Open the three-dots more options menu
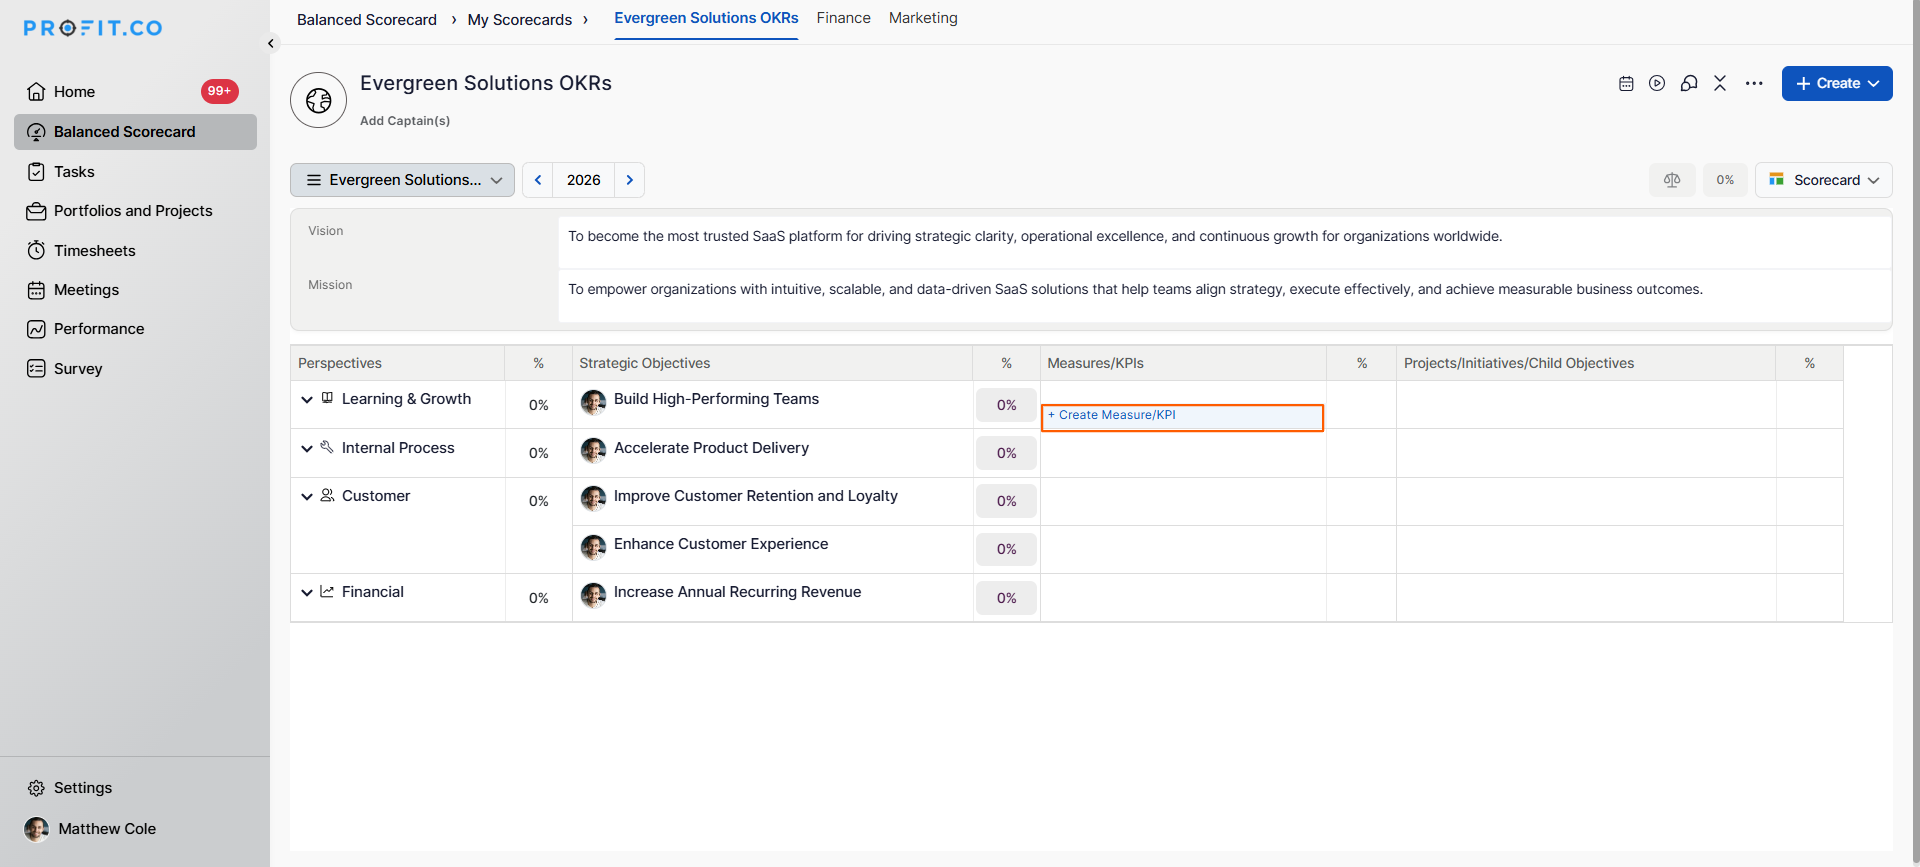This screenshot has width=1920, height=867. (1754, 84)
